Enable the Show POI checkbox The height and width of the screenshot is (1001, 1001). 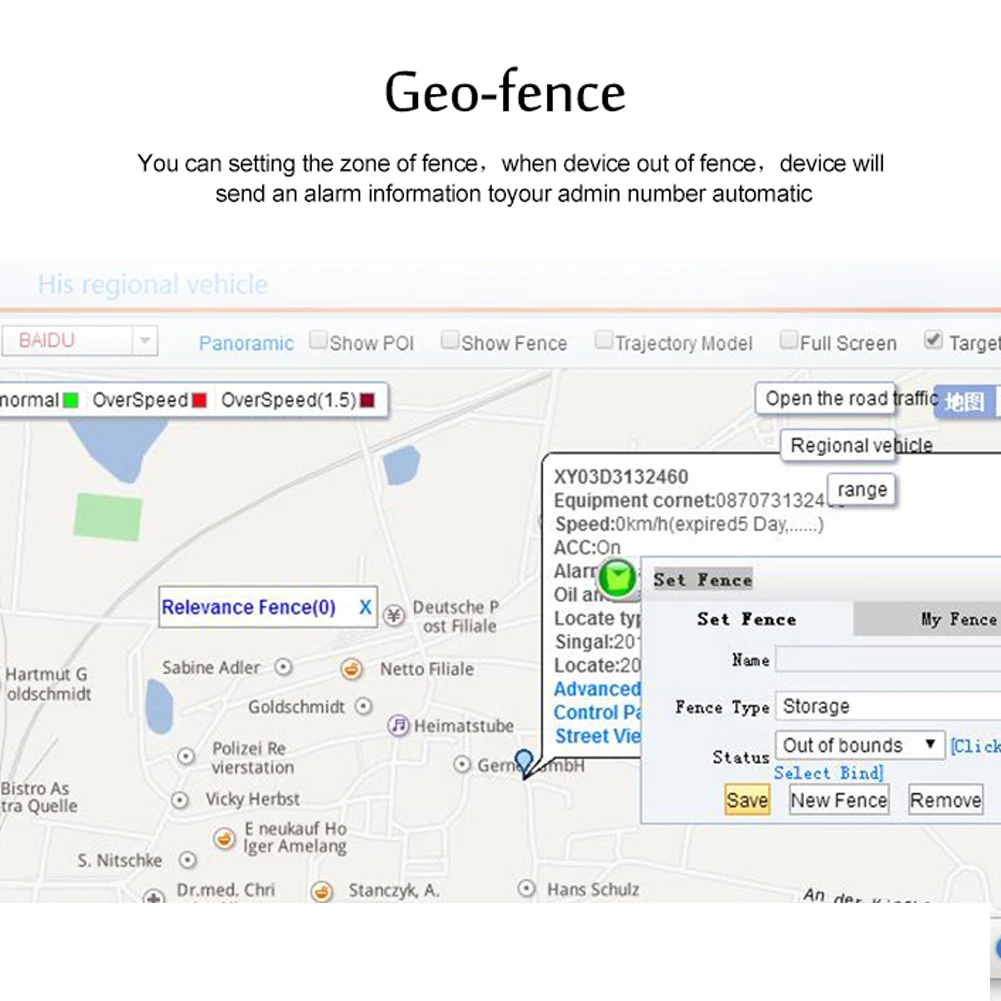318,340
